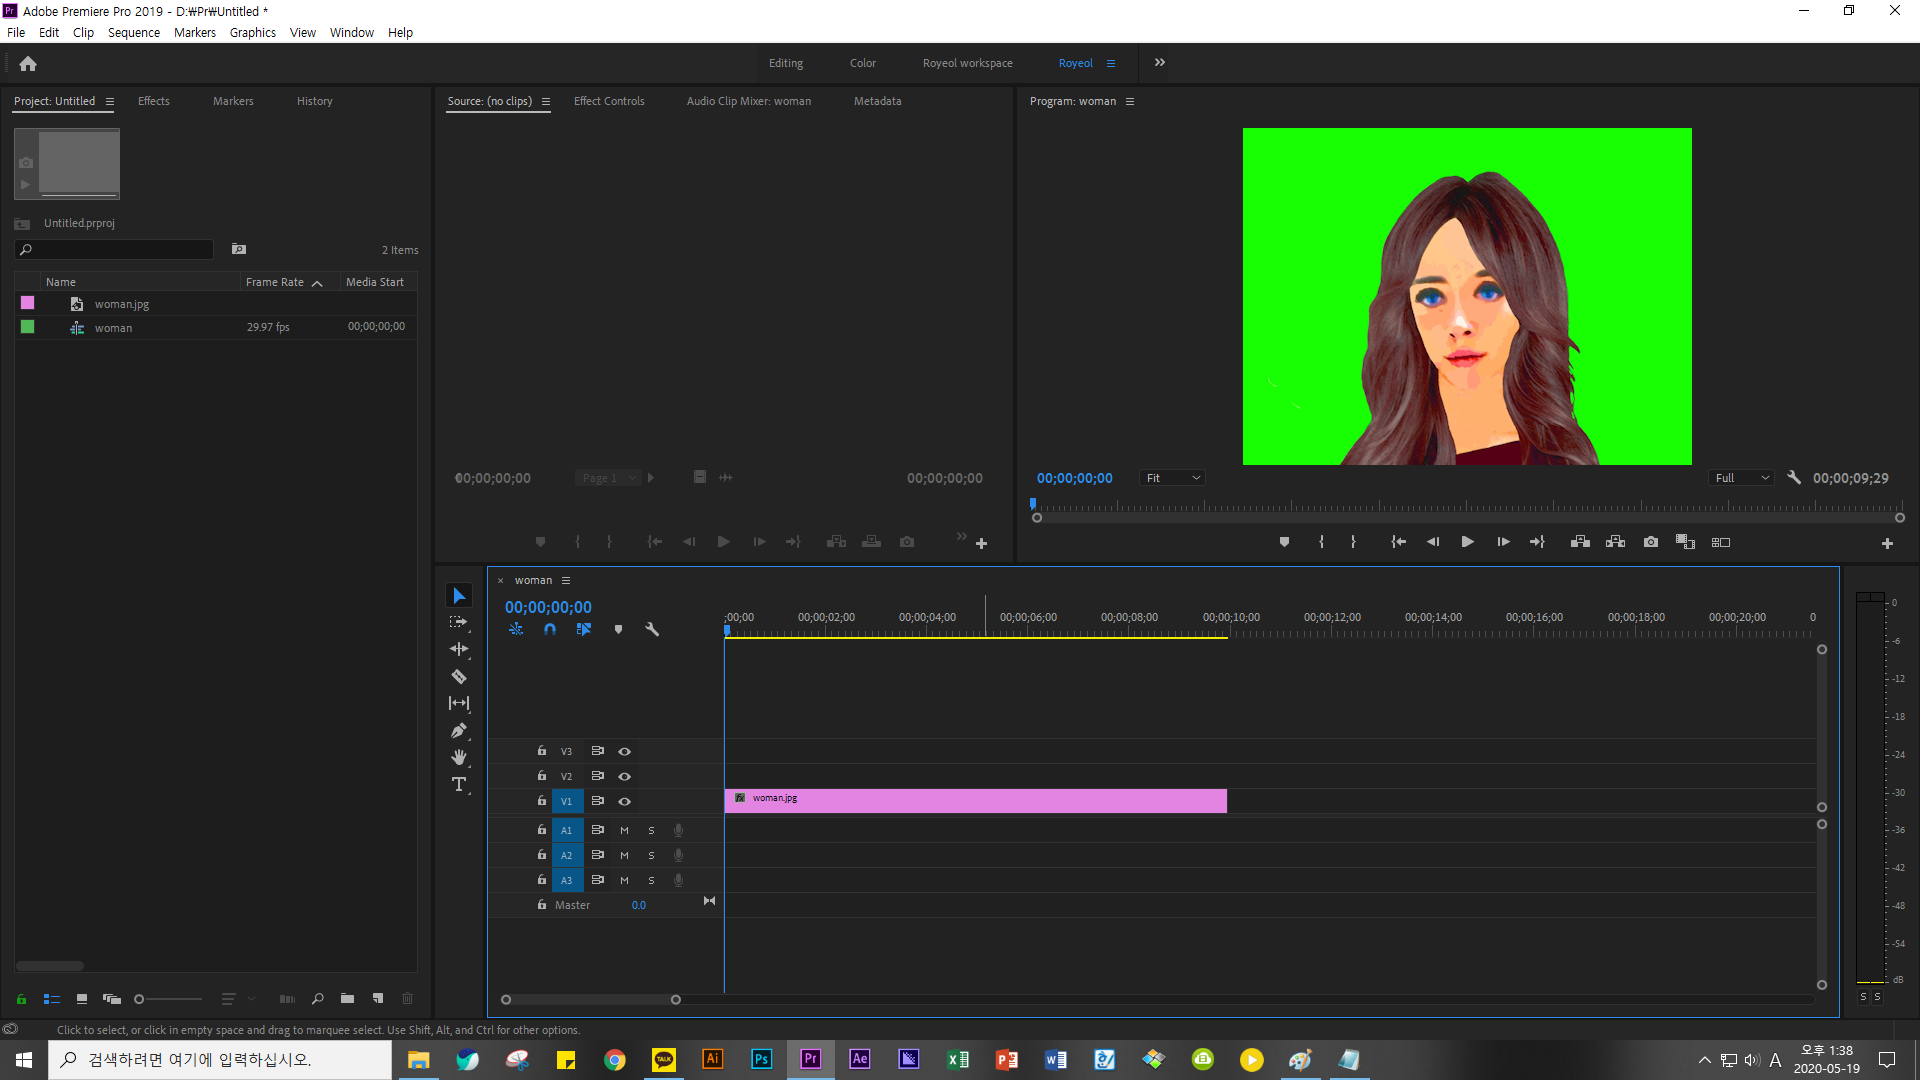This screenshot has height=1080, width=1920.
Task: Expand the workspace overflow chevron
Action: tap(1160, 63)
